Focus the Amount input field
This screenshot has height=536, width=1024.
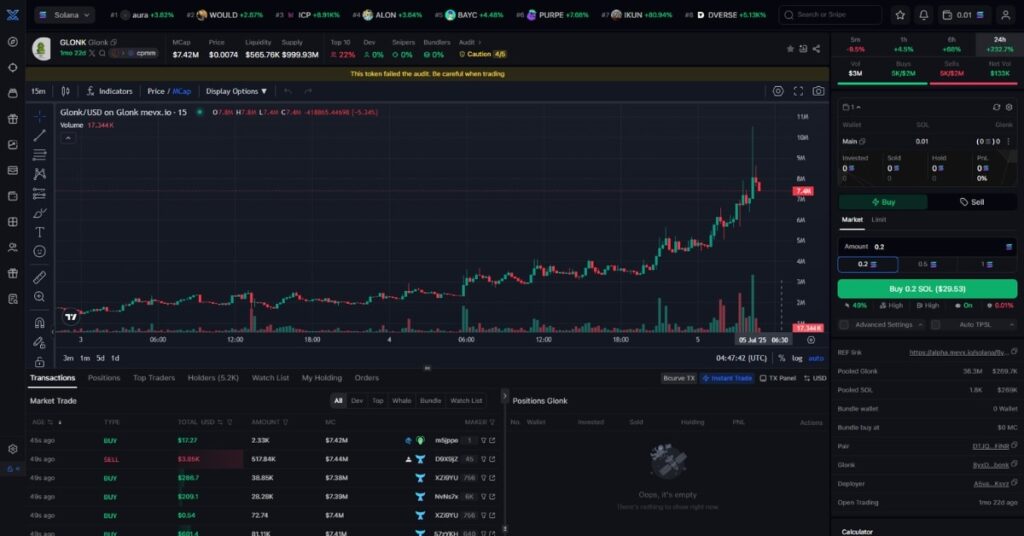tap(927, 247)
